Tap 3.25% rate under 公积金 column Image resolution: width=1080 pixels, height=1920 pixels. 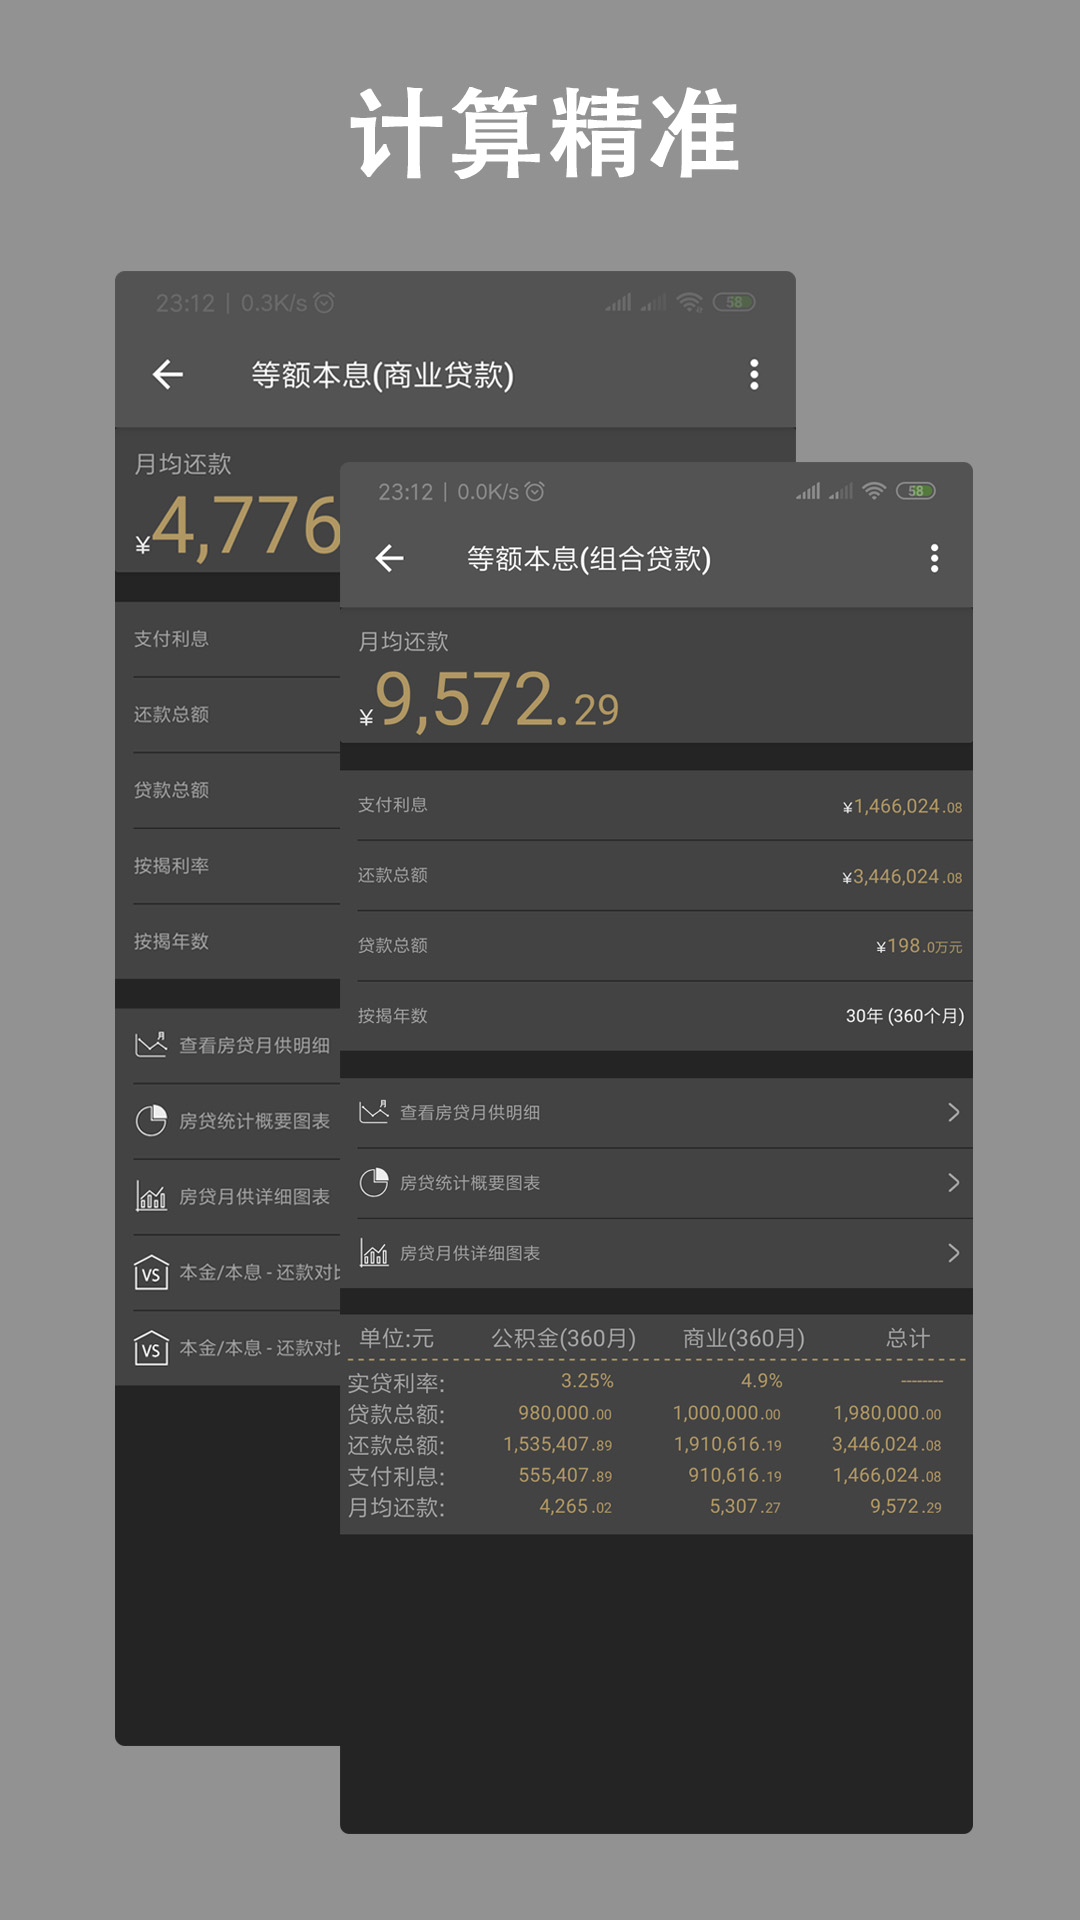[587, 1381]
